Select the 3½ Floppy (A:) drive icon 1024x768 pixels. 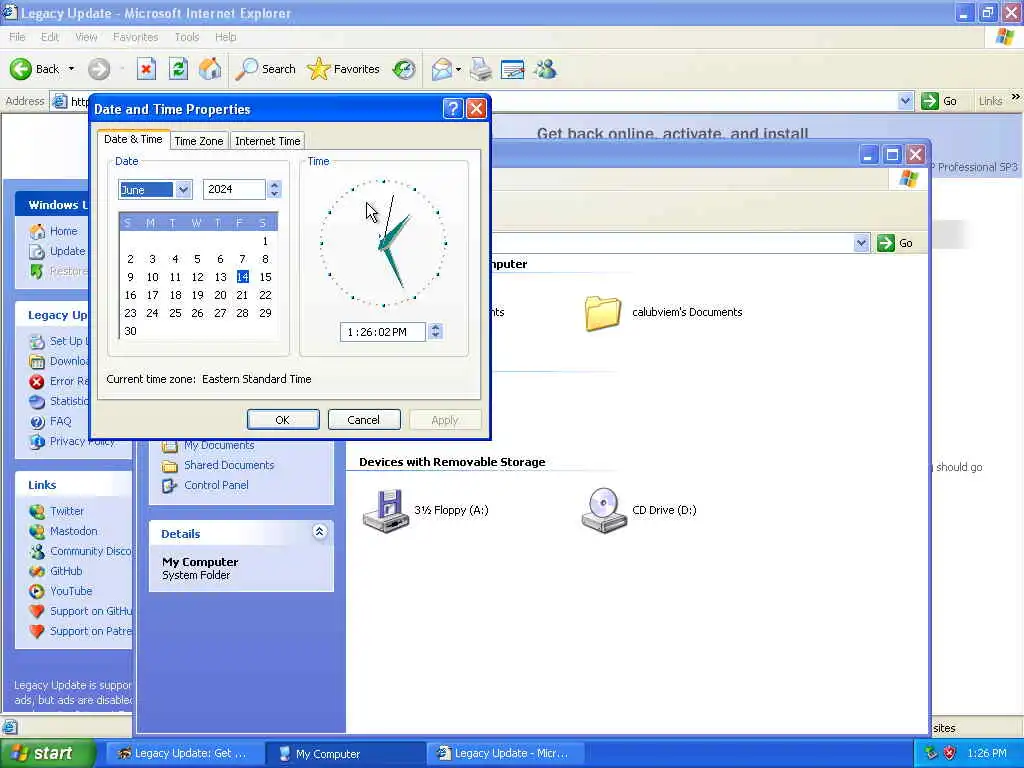[x=386, y=511]
